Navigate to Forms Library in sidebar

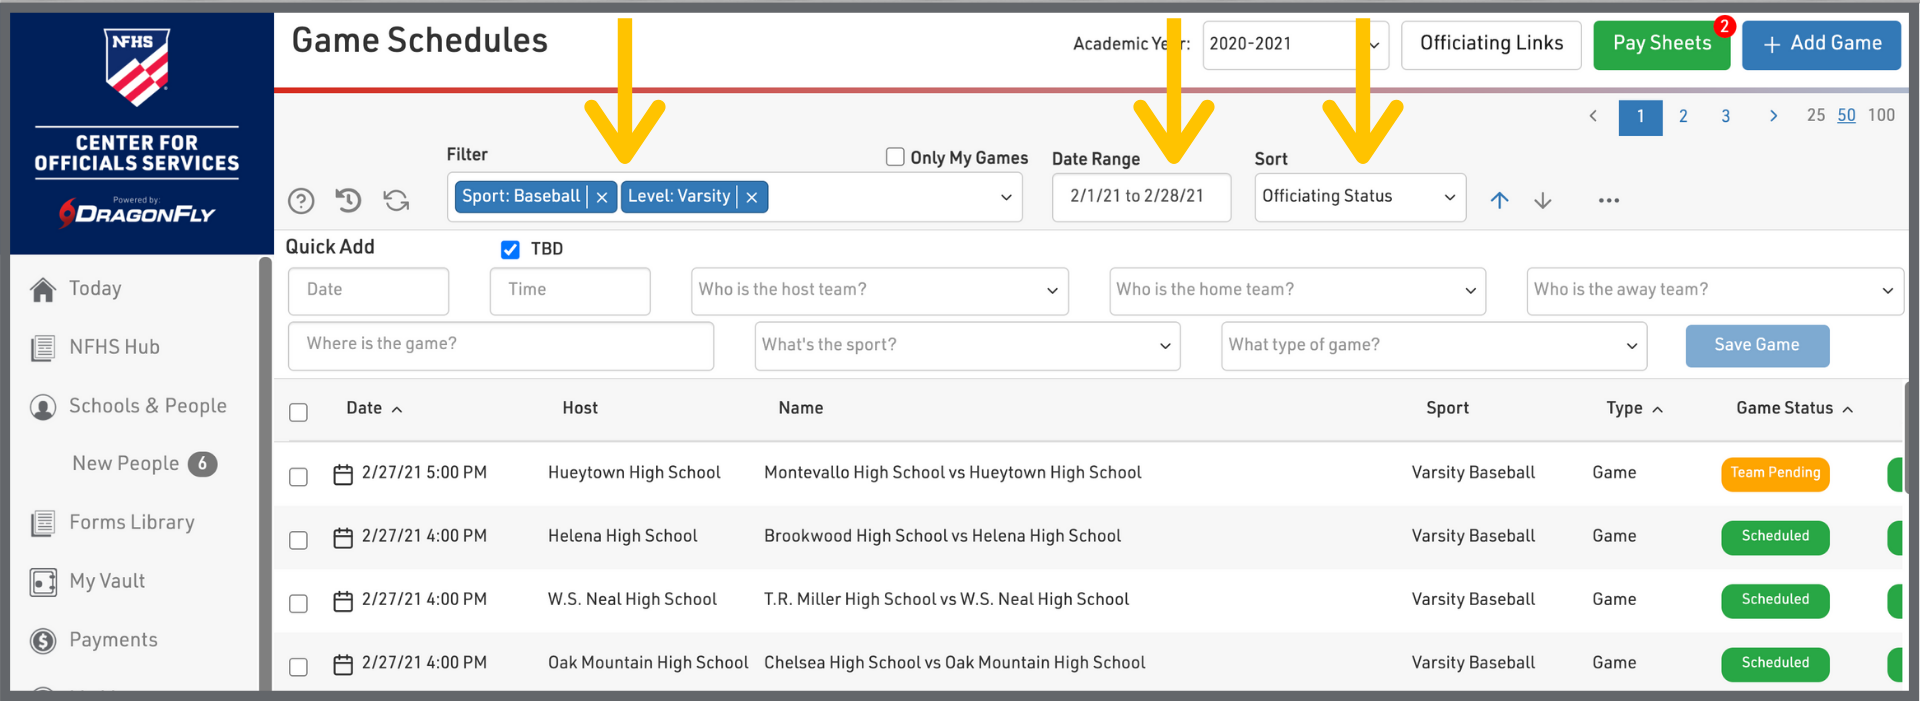(131, 522)
